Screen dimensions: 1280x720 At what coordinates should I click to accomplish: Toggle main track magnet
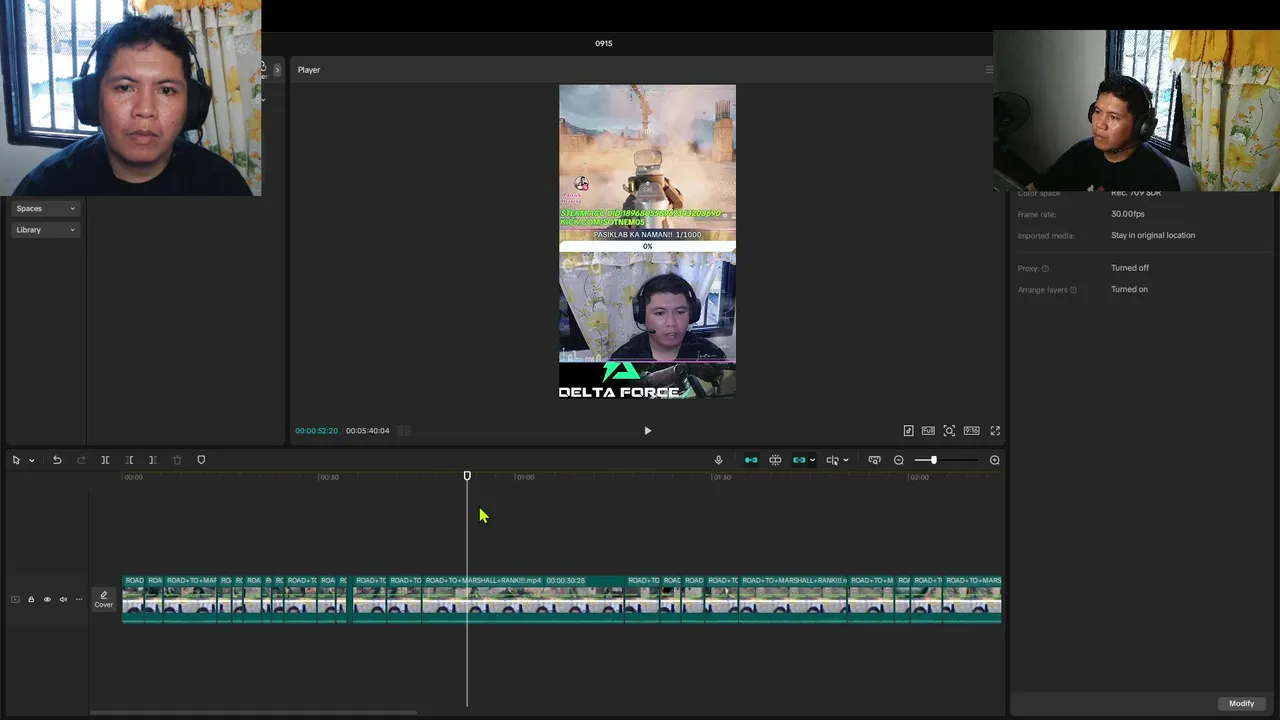[x=751, y=460]
